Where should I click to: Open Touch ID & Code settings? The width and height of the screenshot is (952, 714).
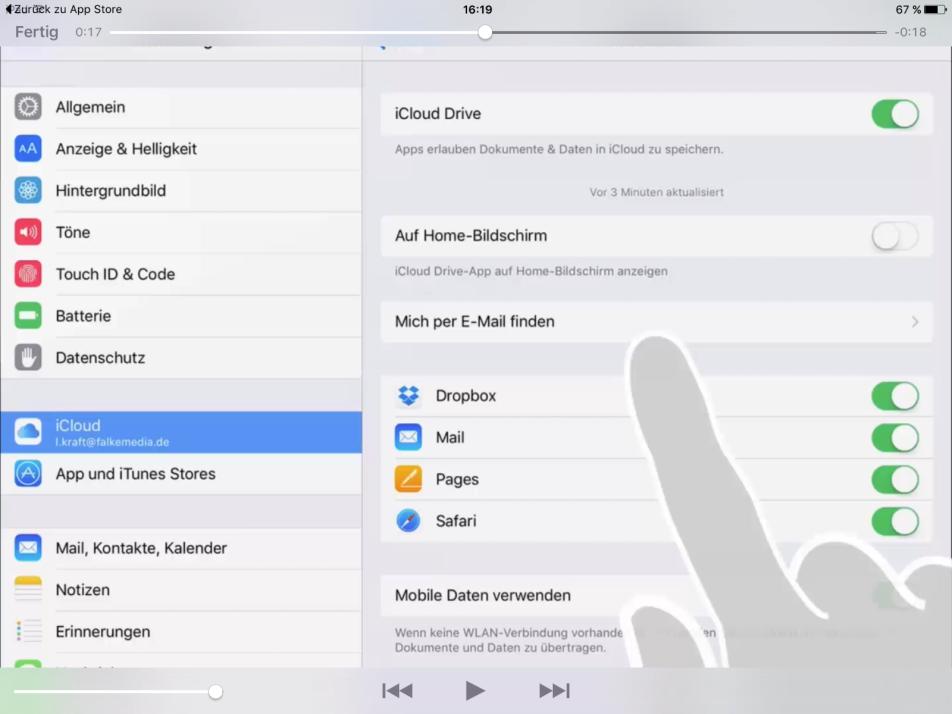[181, 274]
